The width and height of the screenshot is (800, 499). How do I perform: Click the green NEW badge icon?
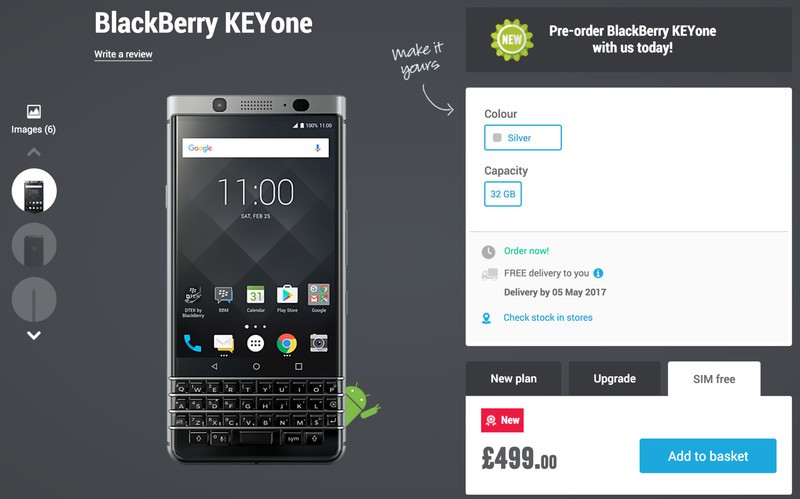pyautogui.click(x=512, y=40)
